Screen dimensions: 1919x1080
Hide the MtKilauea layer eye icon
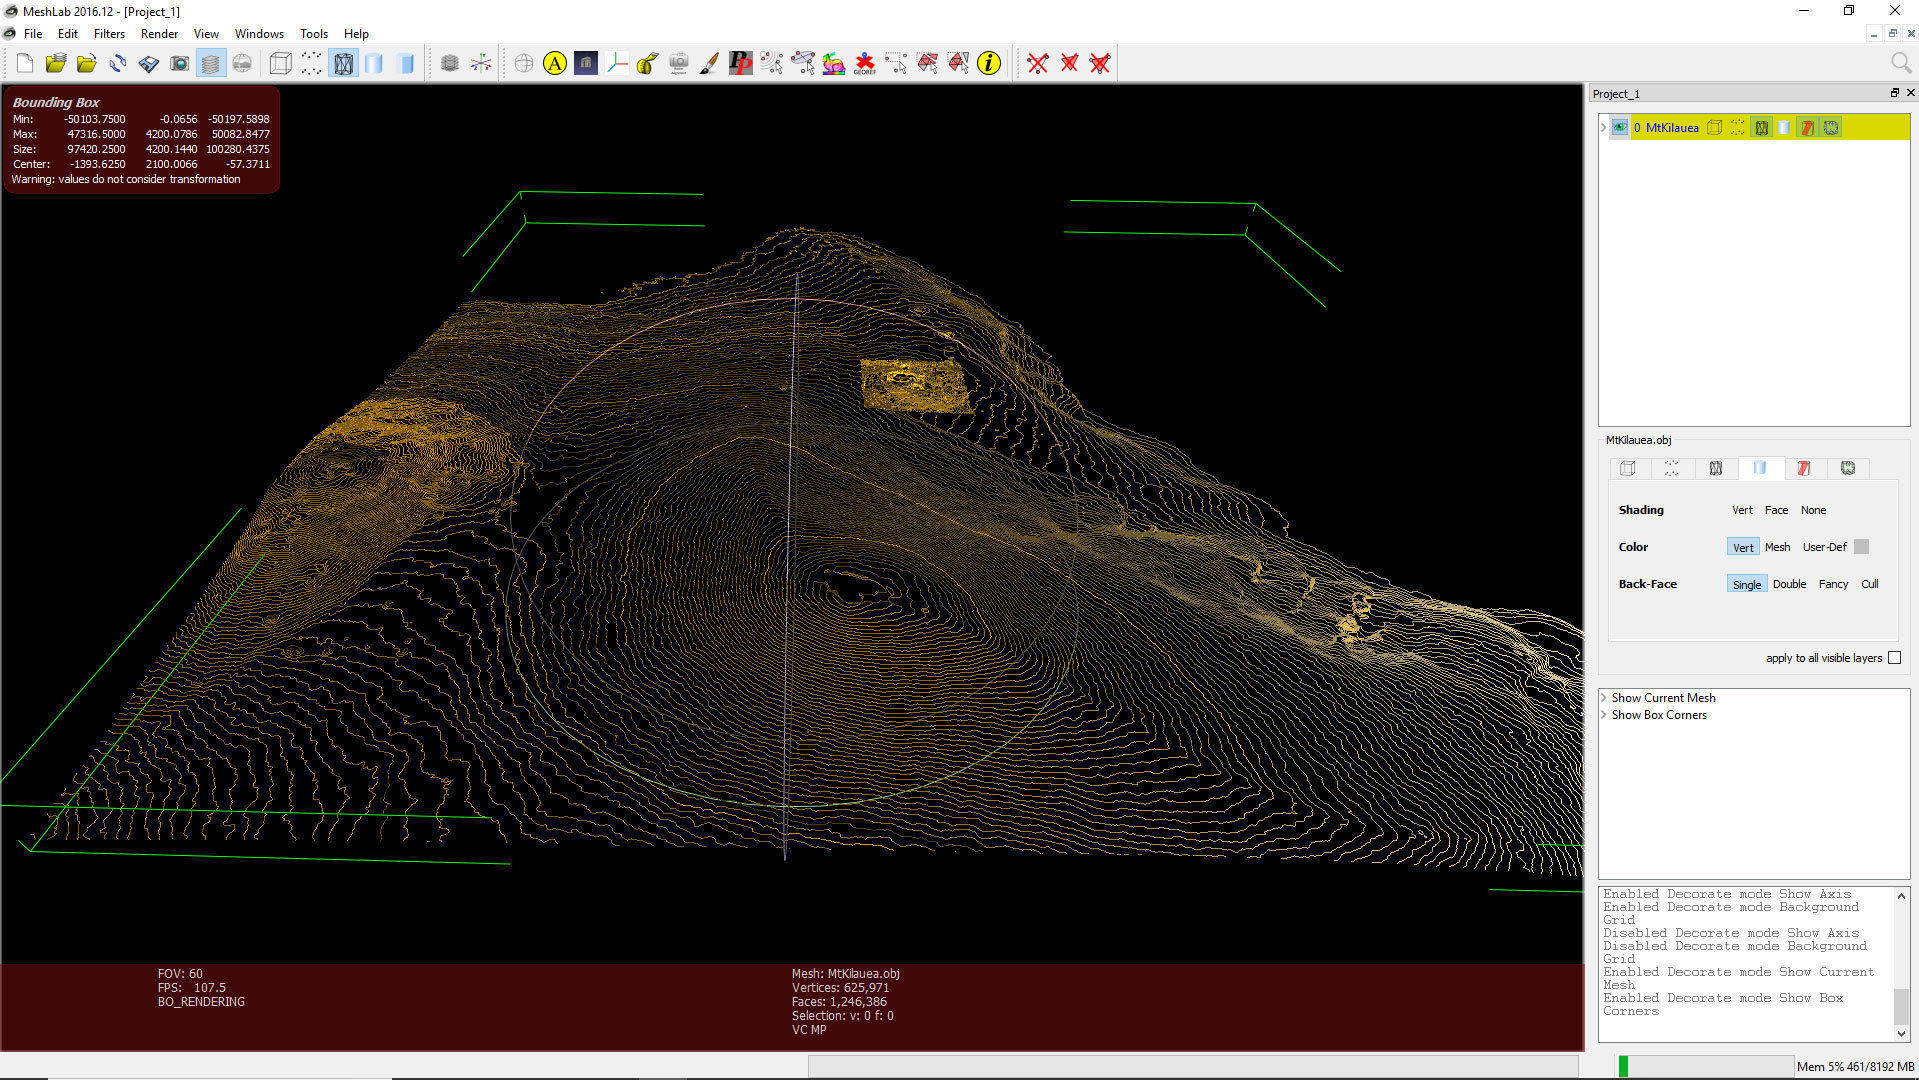pyautogui.click(x=1619, y=128)
